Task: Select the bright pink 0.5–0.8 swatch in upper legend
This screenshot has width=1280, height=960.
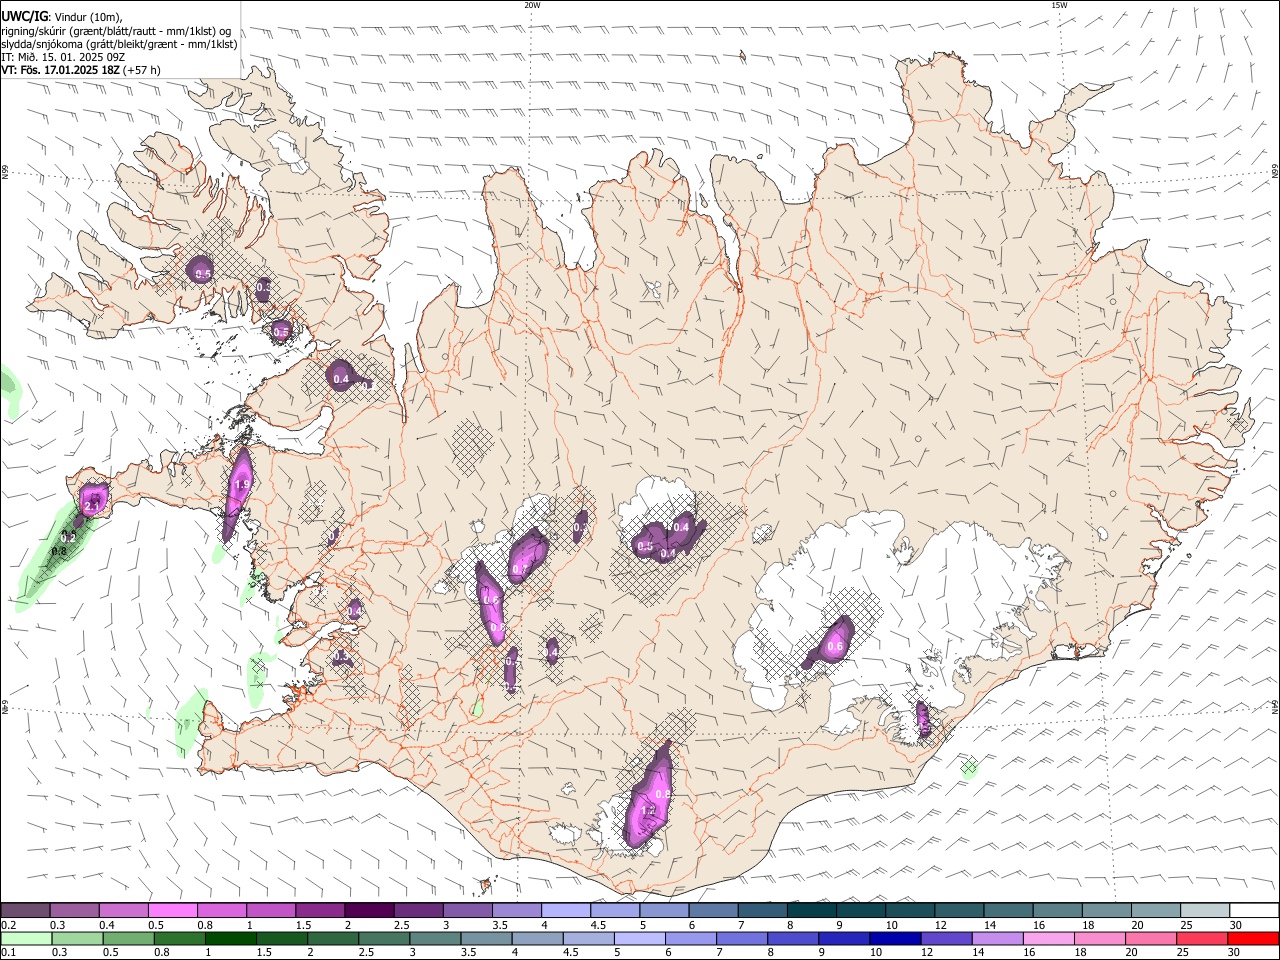Action: (172, 910)
